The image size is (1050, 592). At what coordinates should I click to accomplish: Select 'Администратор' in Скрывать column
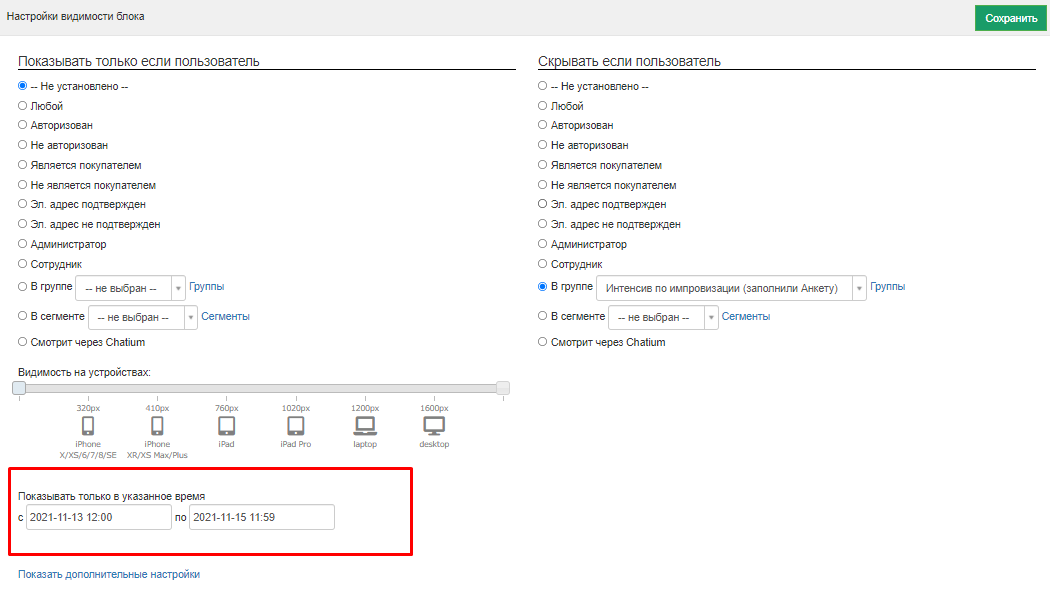tap(542, 244)
